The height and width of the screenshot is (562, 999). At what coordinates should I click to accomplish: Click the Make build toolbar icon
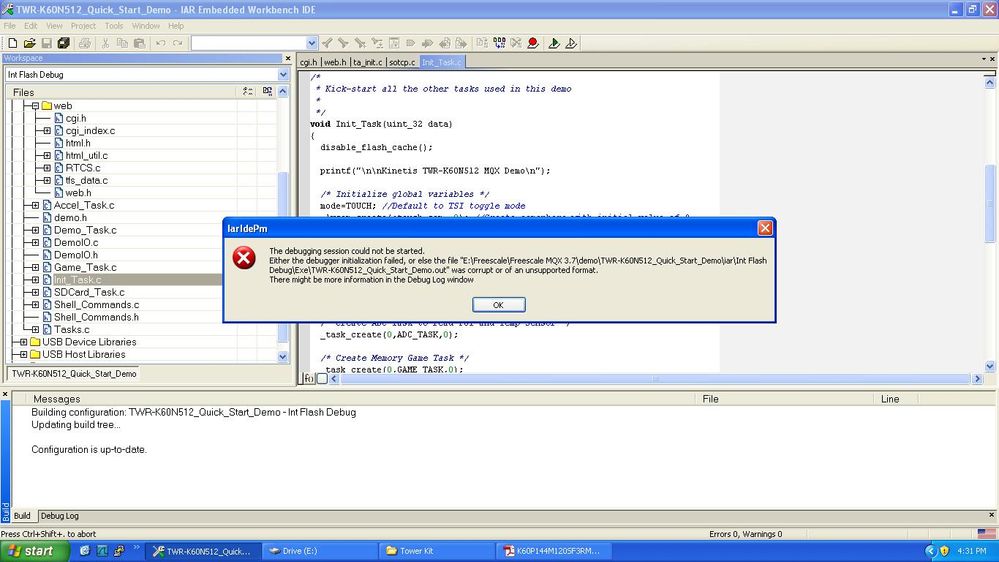pos(499,43)
